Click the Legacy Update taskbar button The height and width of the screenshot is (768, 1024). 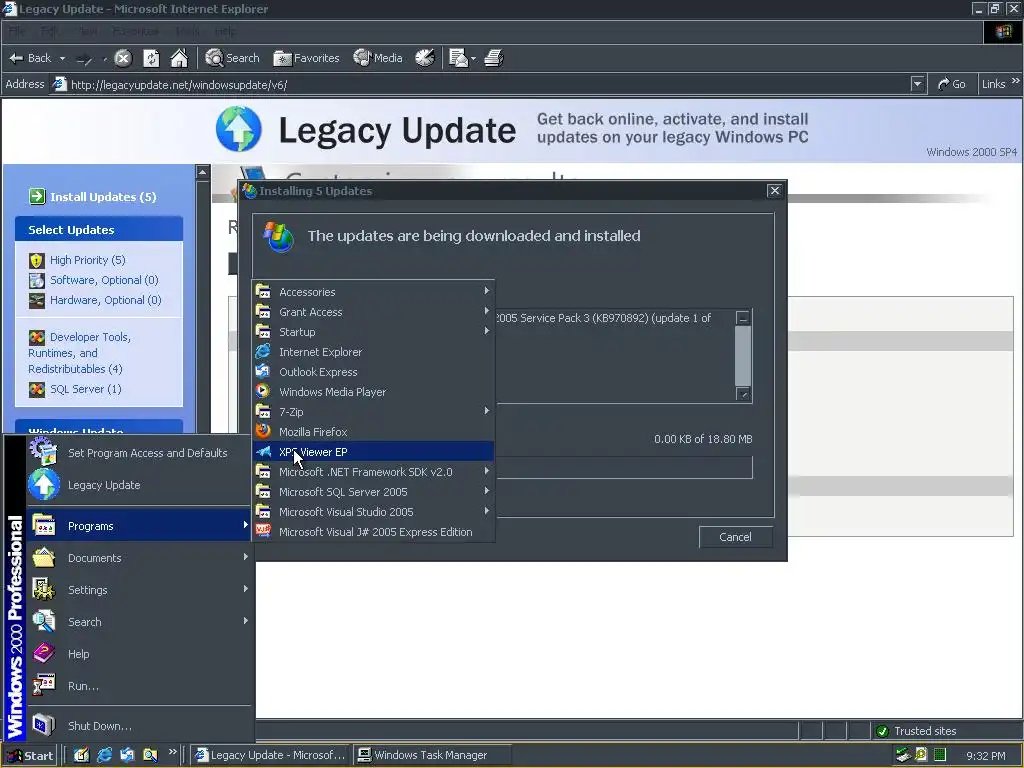tap(271, 755)
